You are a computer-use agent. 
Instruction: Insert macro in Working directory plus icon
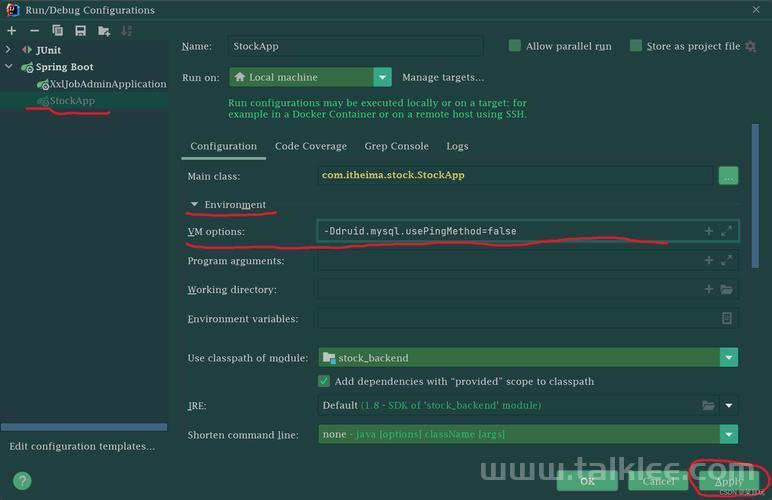pos(708,289)
